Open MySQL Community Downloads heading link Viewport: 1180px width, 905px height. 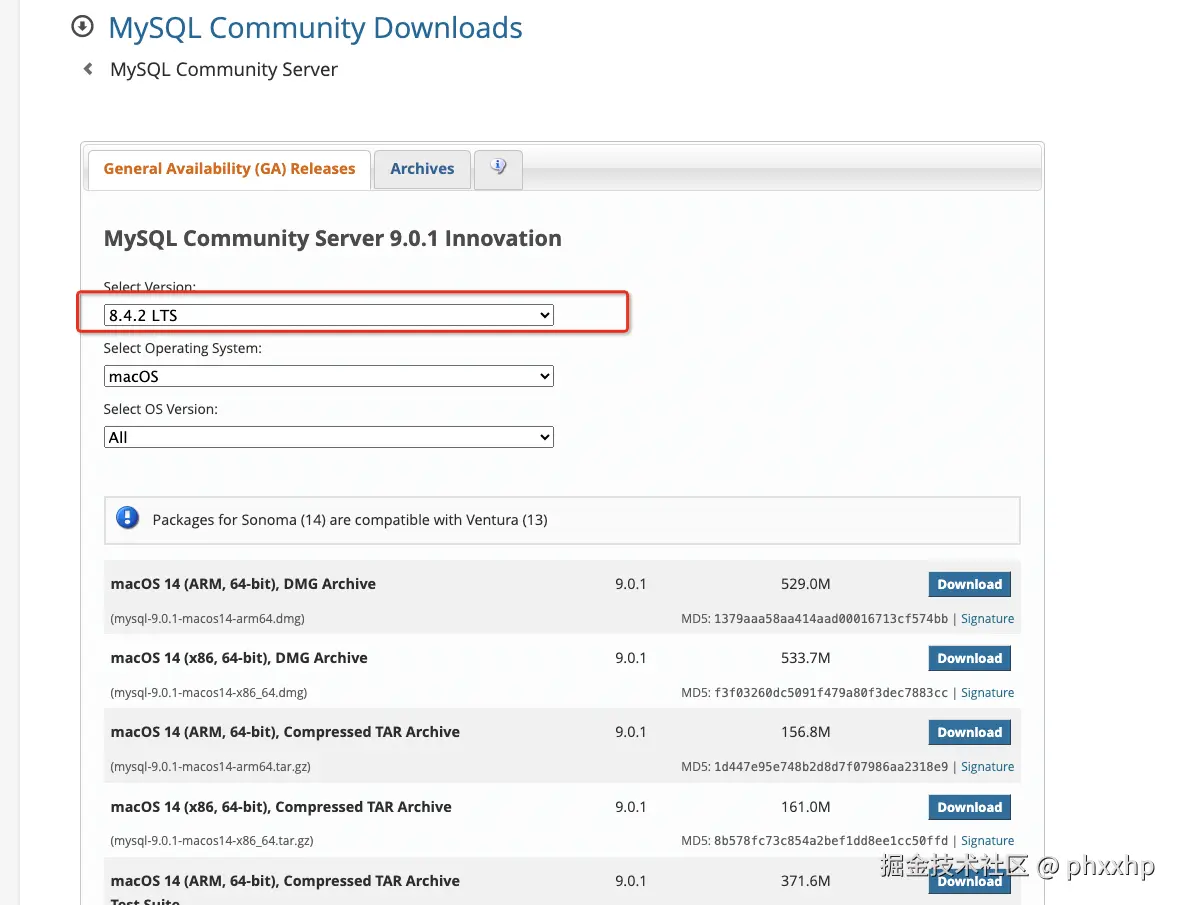pos(315,28)
